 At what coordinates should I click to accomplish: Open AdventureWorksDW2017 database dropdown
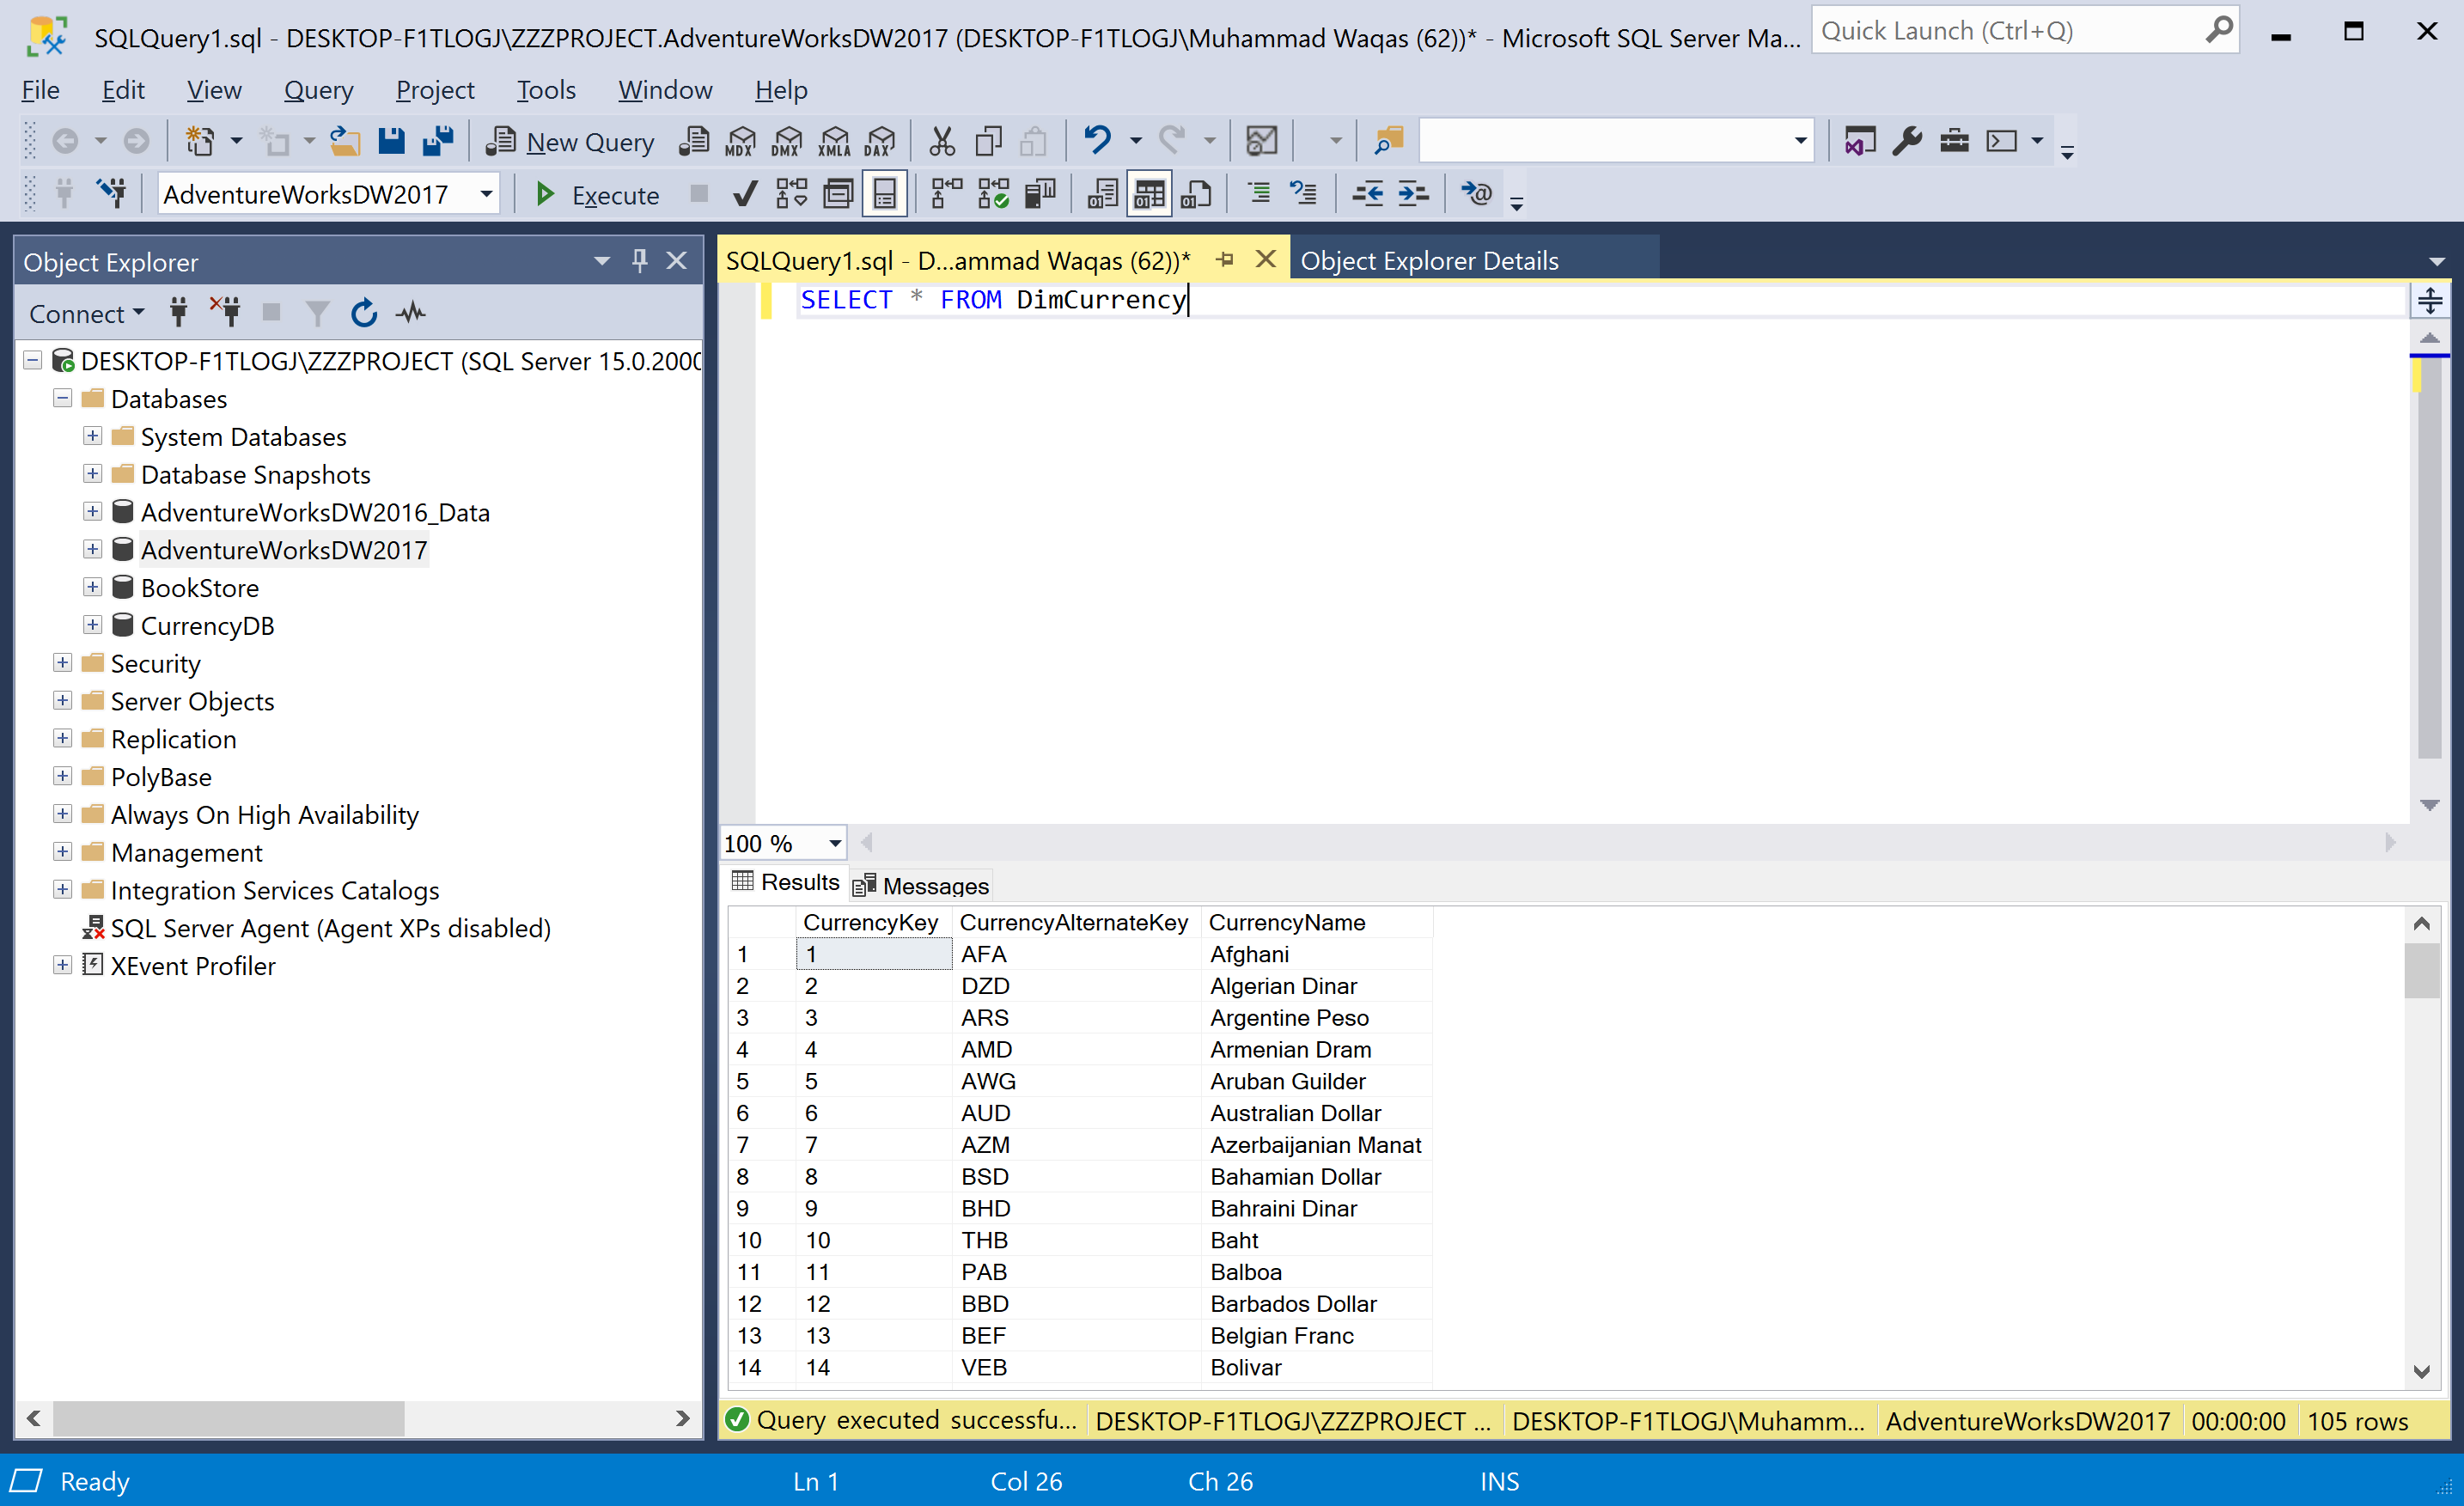(x=486, y=194)
